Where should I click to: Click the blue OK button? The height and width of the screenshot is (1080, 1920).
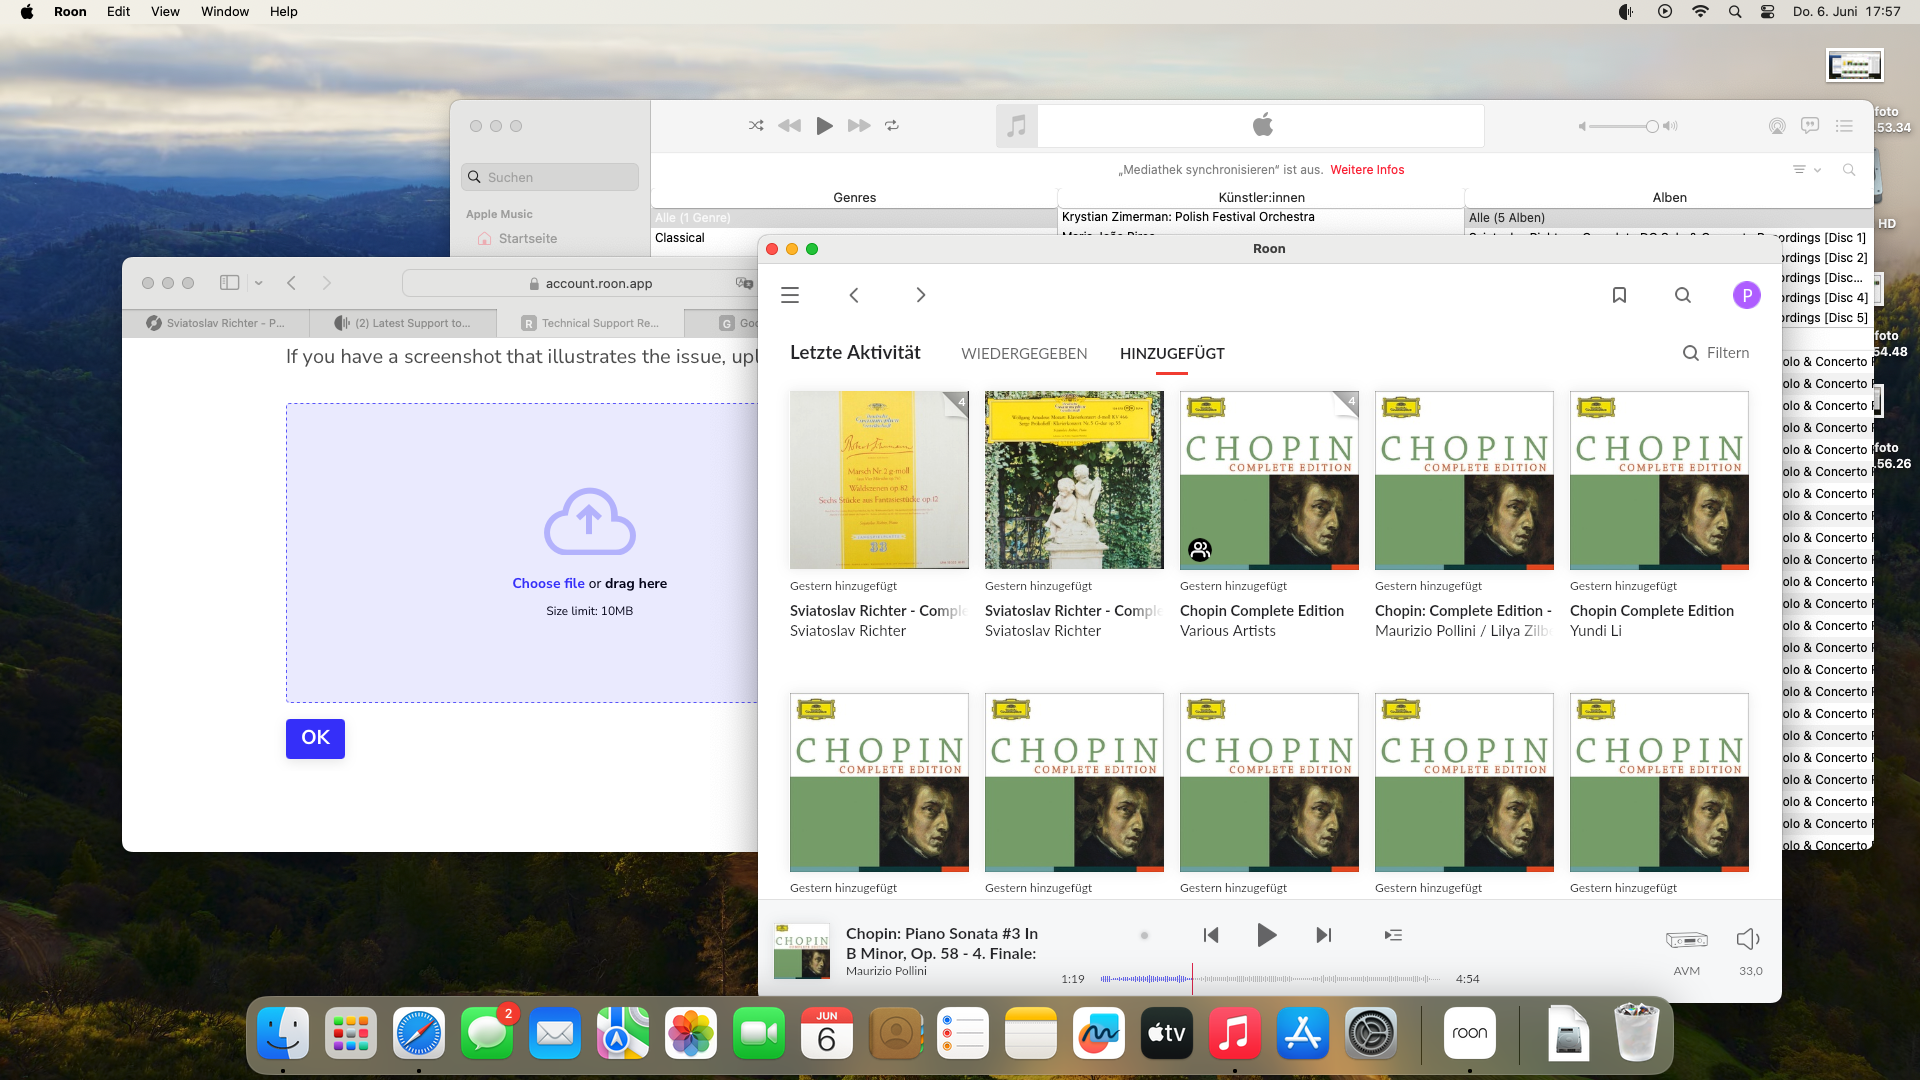tap(315, 738)
